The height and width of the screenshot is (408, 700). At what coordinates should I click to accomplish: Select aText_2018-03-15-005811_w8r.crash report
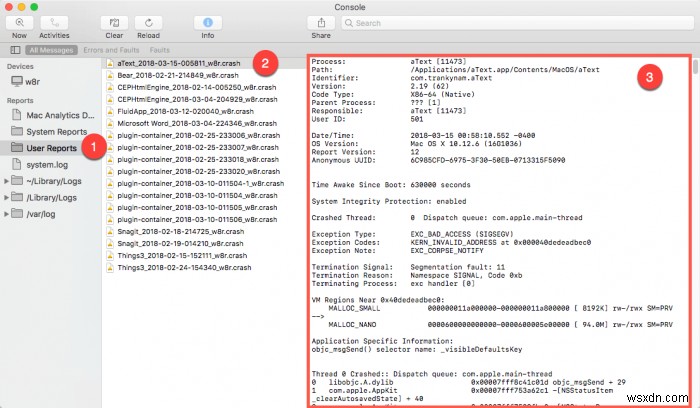[179, 63]
